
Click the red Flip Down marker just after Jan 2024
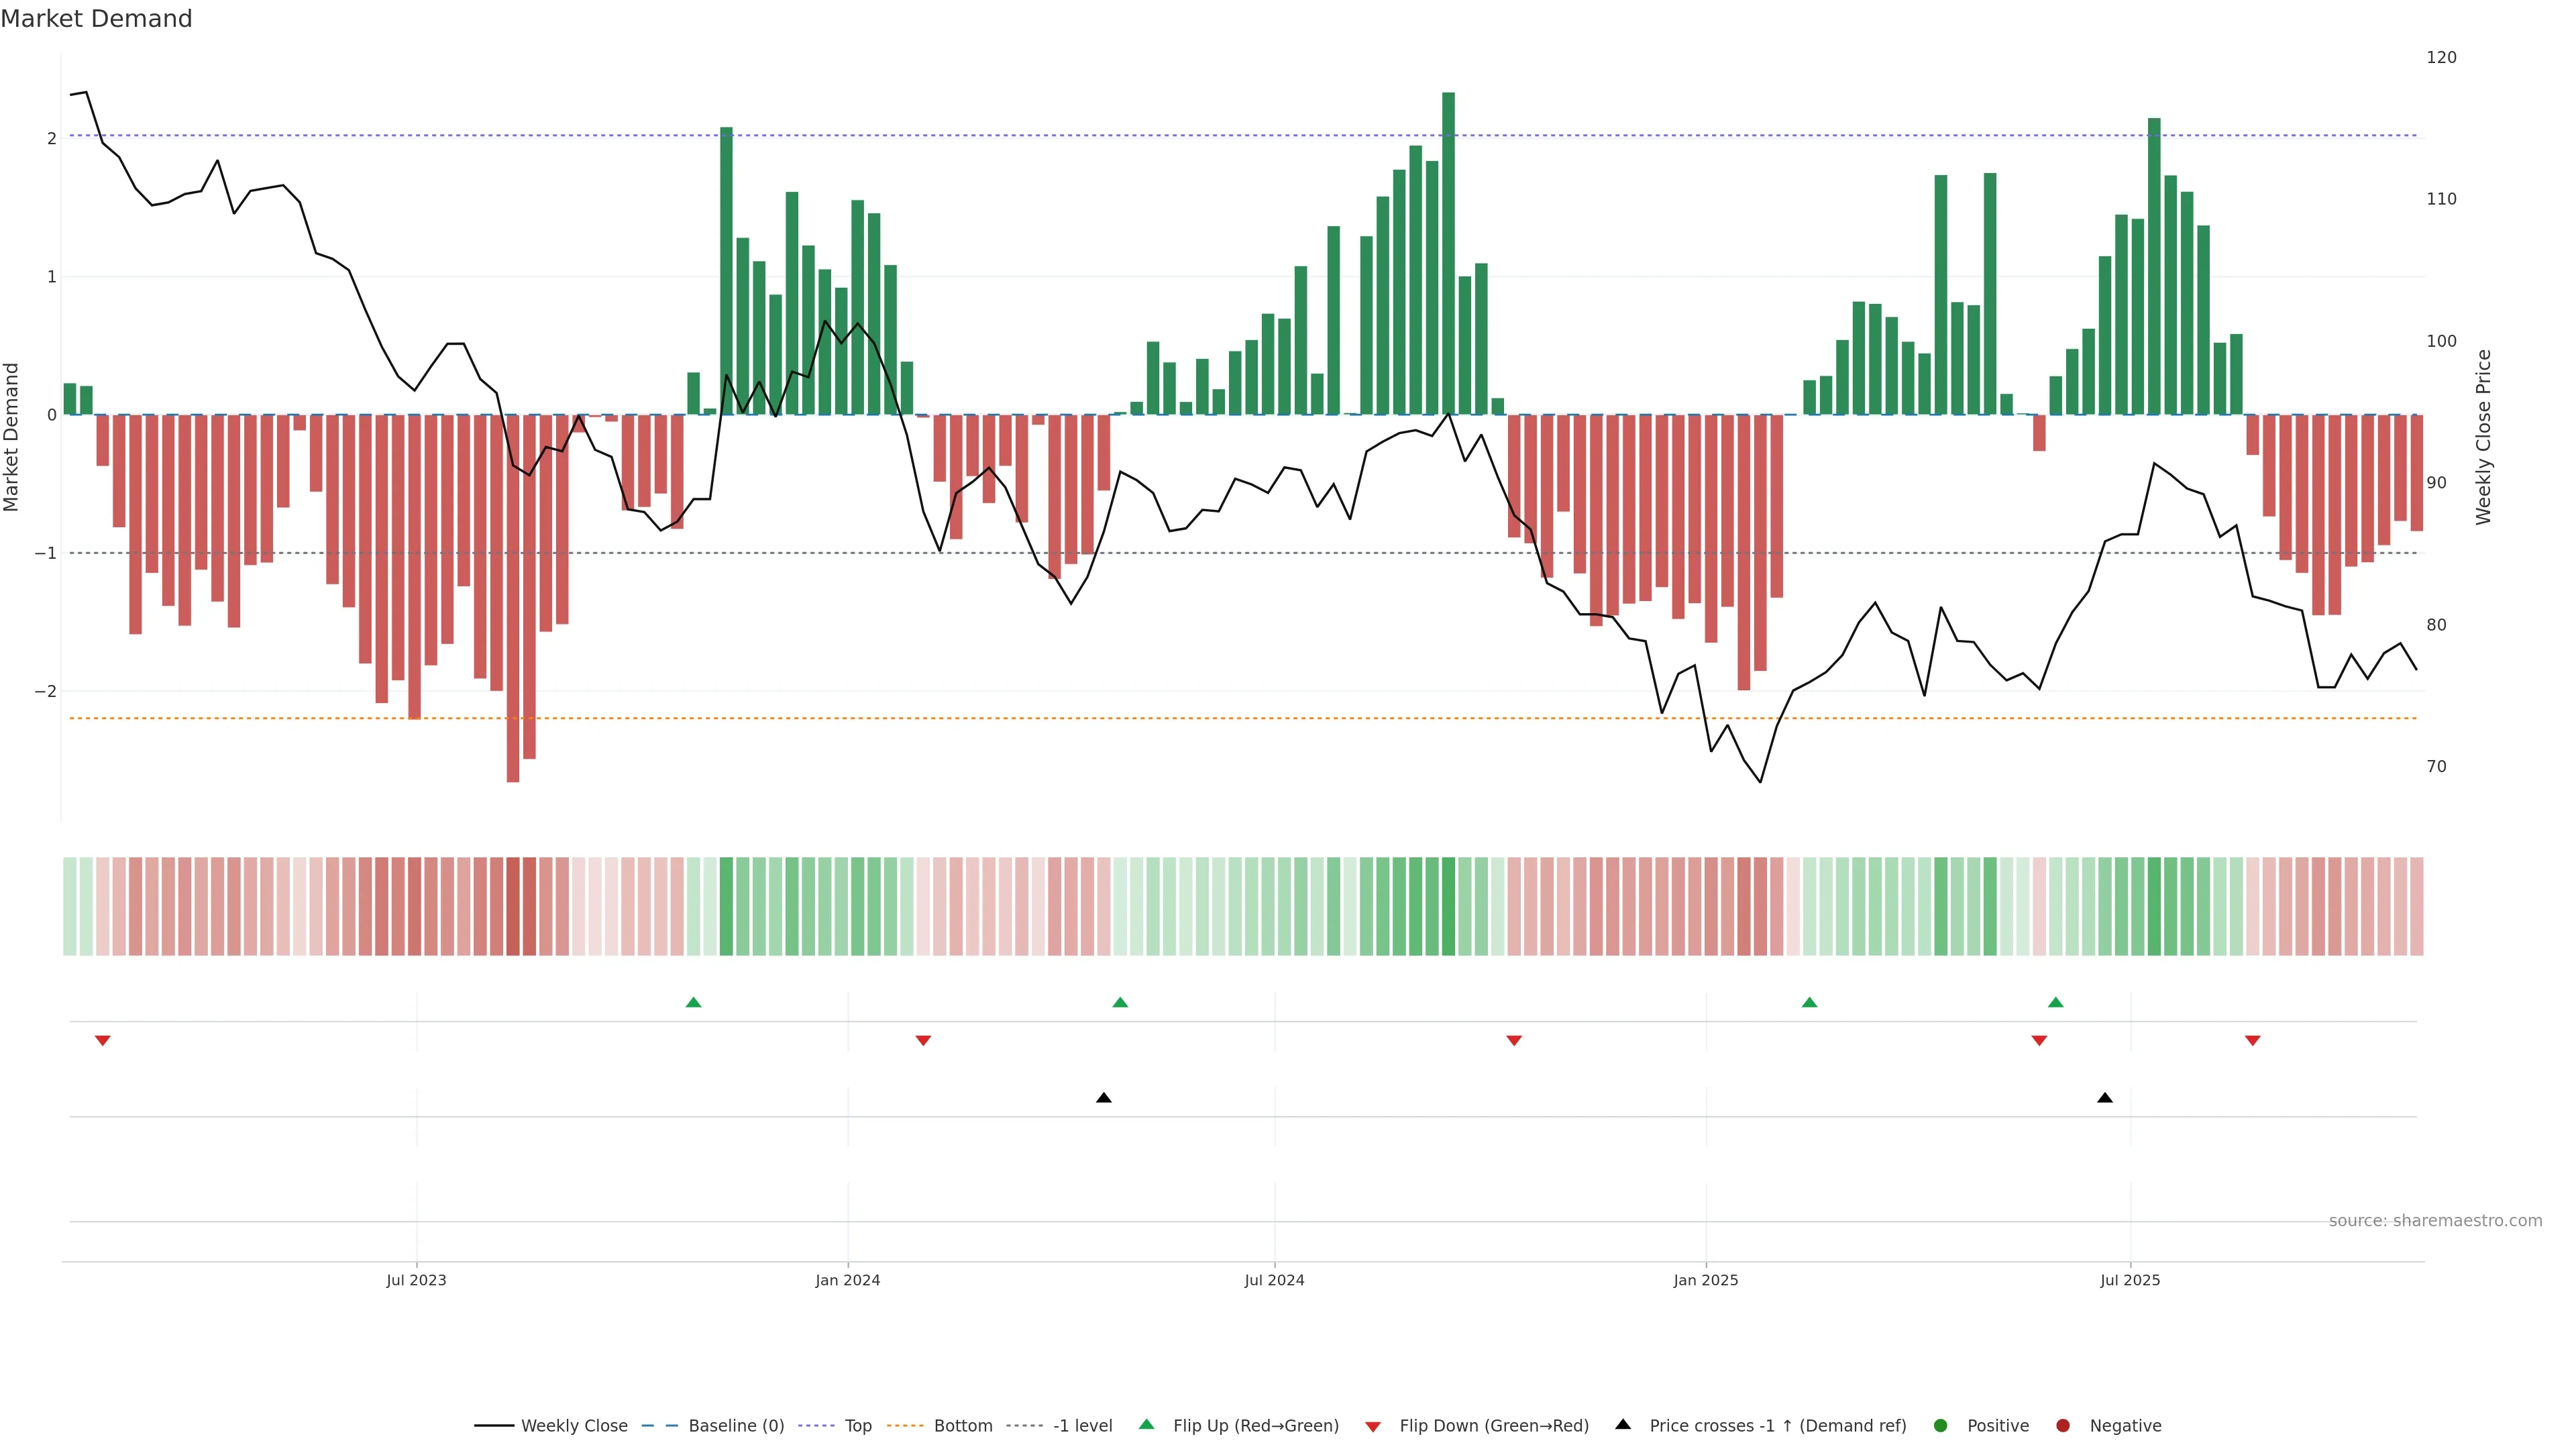923,1041
